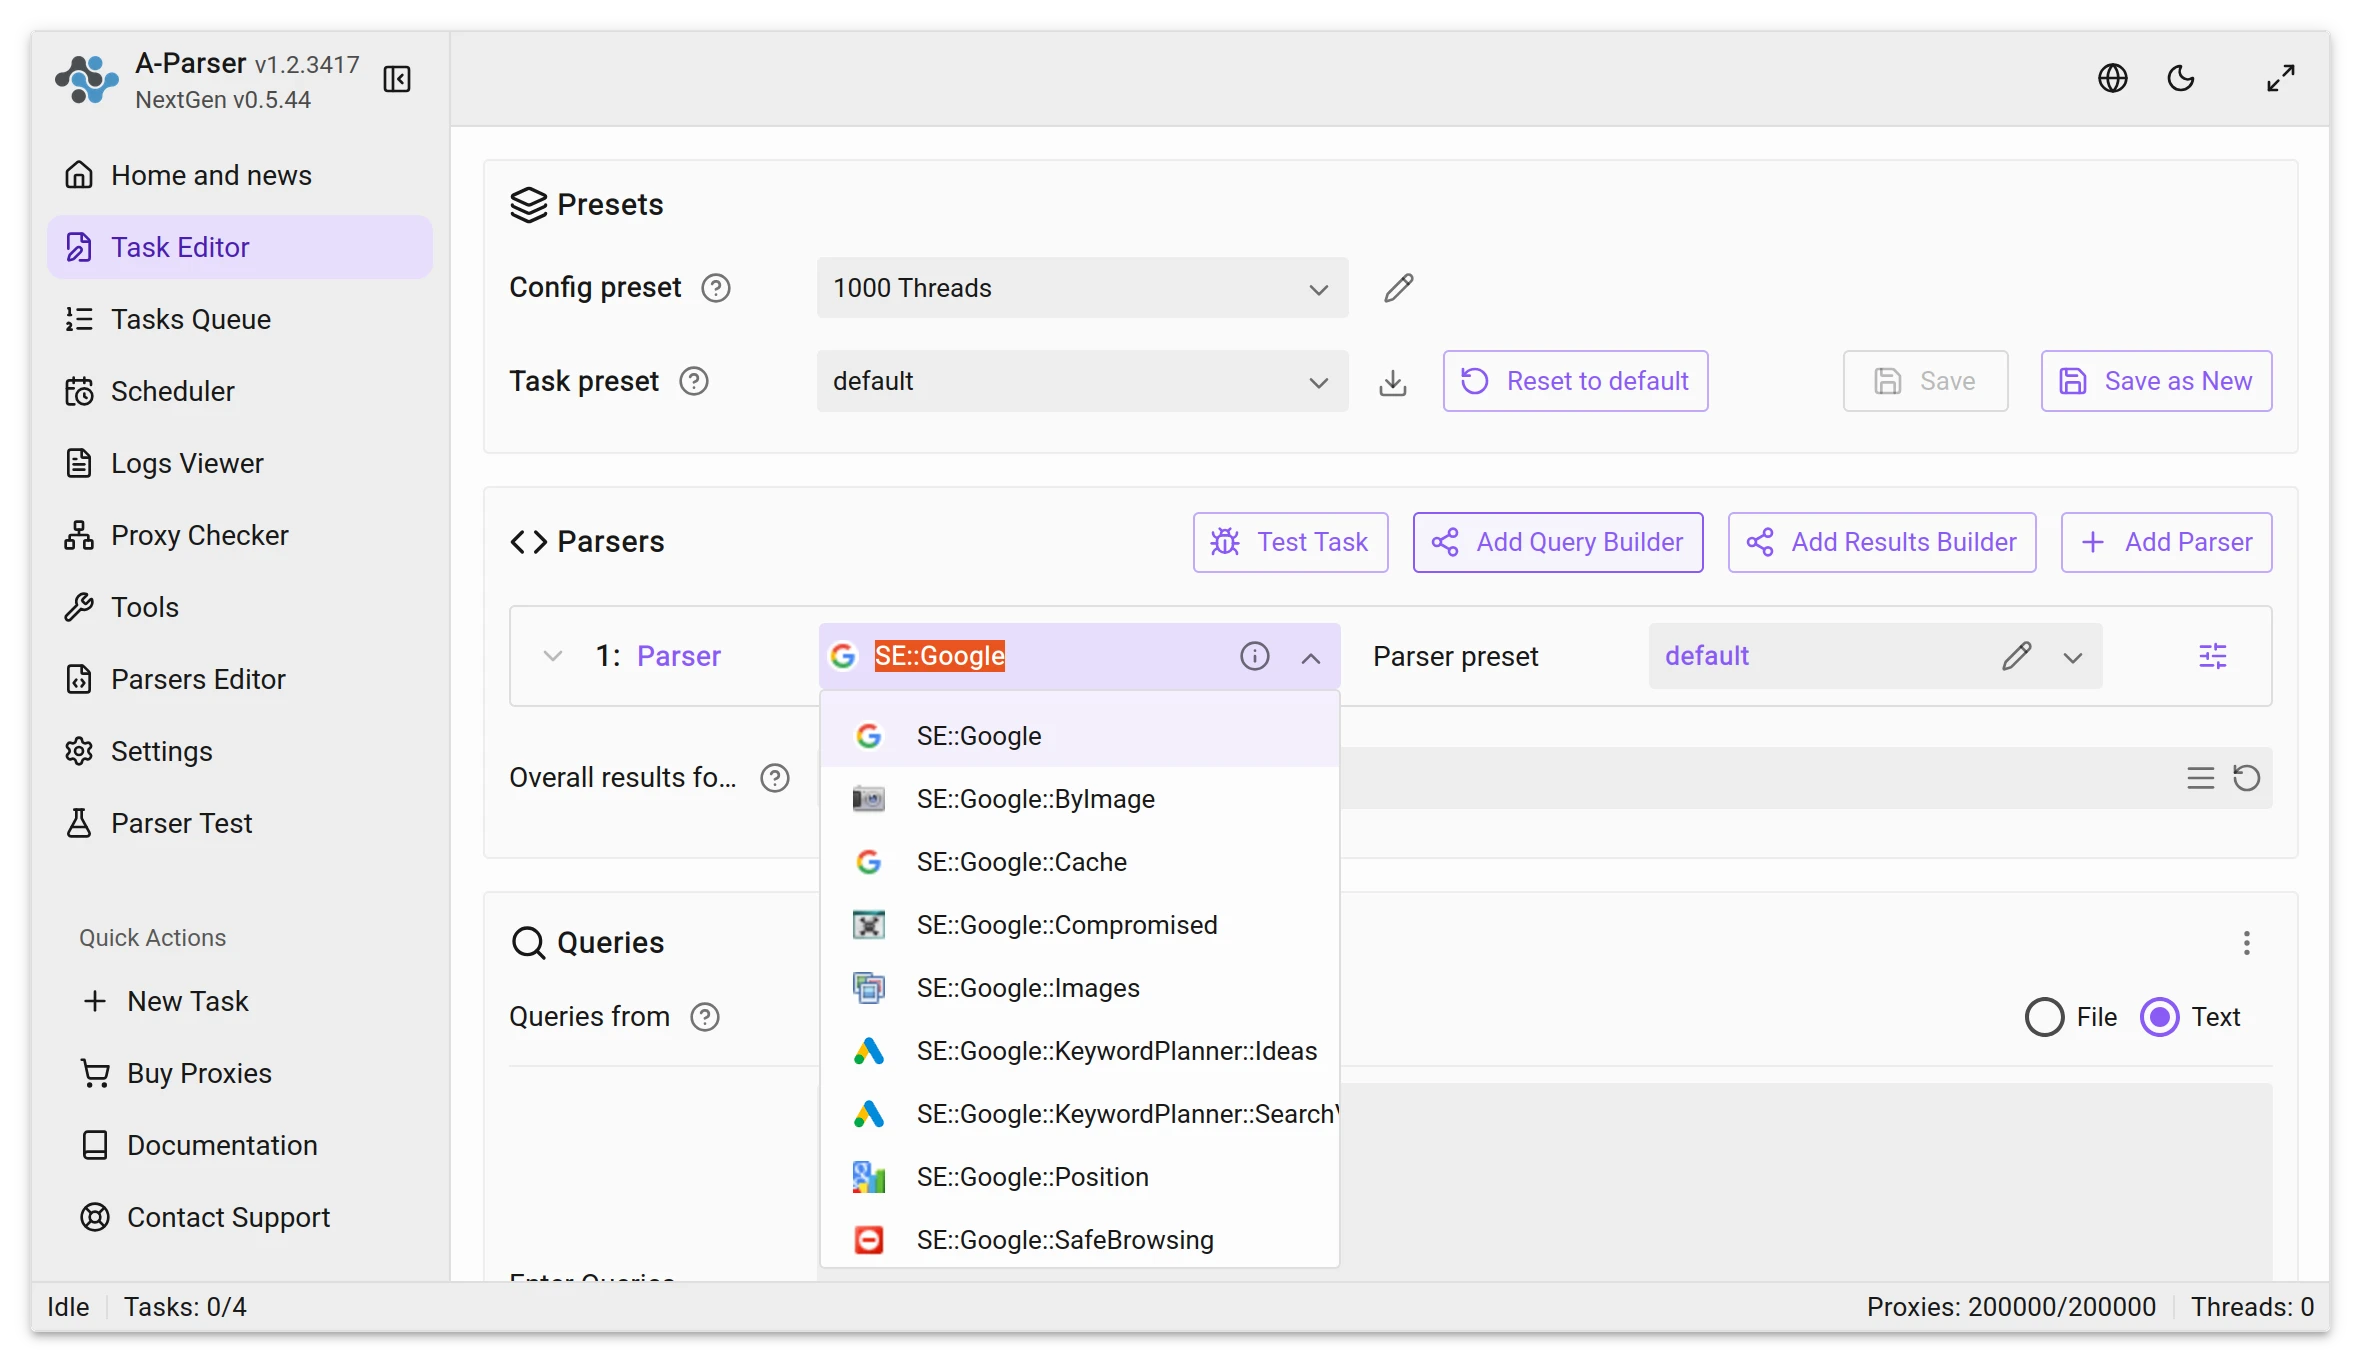Choose SE::Google::Compromised parser option
2361x1362 pixels.
point(1079,925)
